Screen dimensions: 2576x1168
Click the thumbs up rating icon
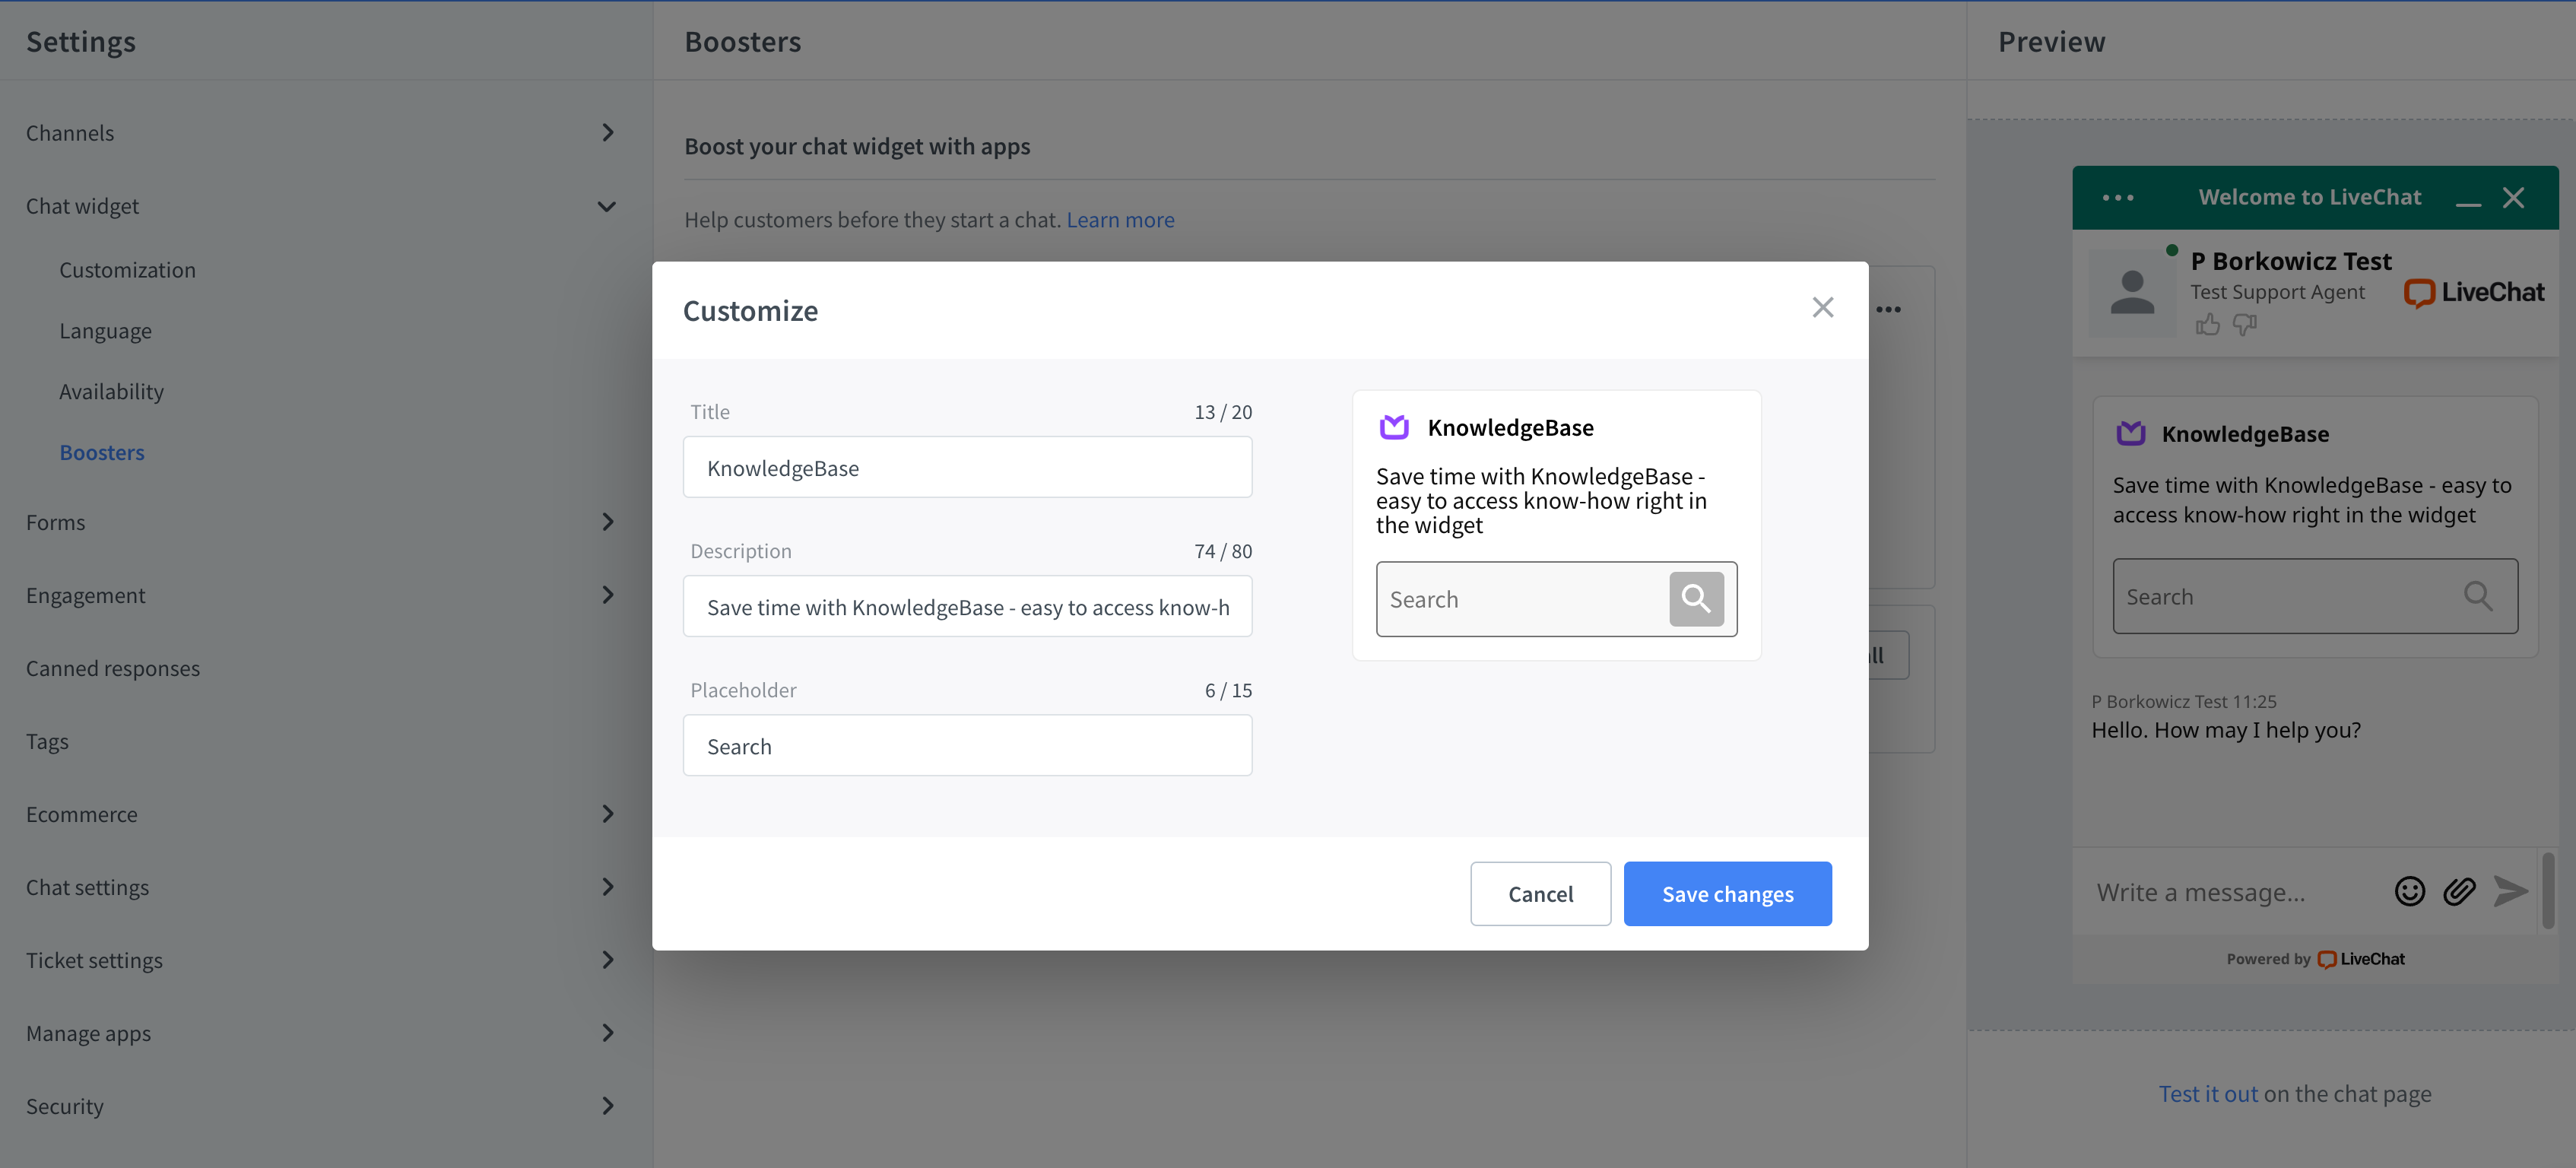click(2207, 324)
